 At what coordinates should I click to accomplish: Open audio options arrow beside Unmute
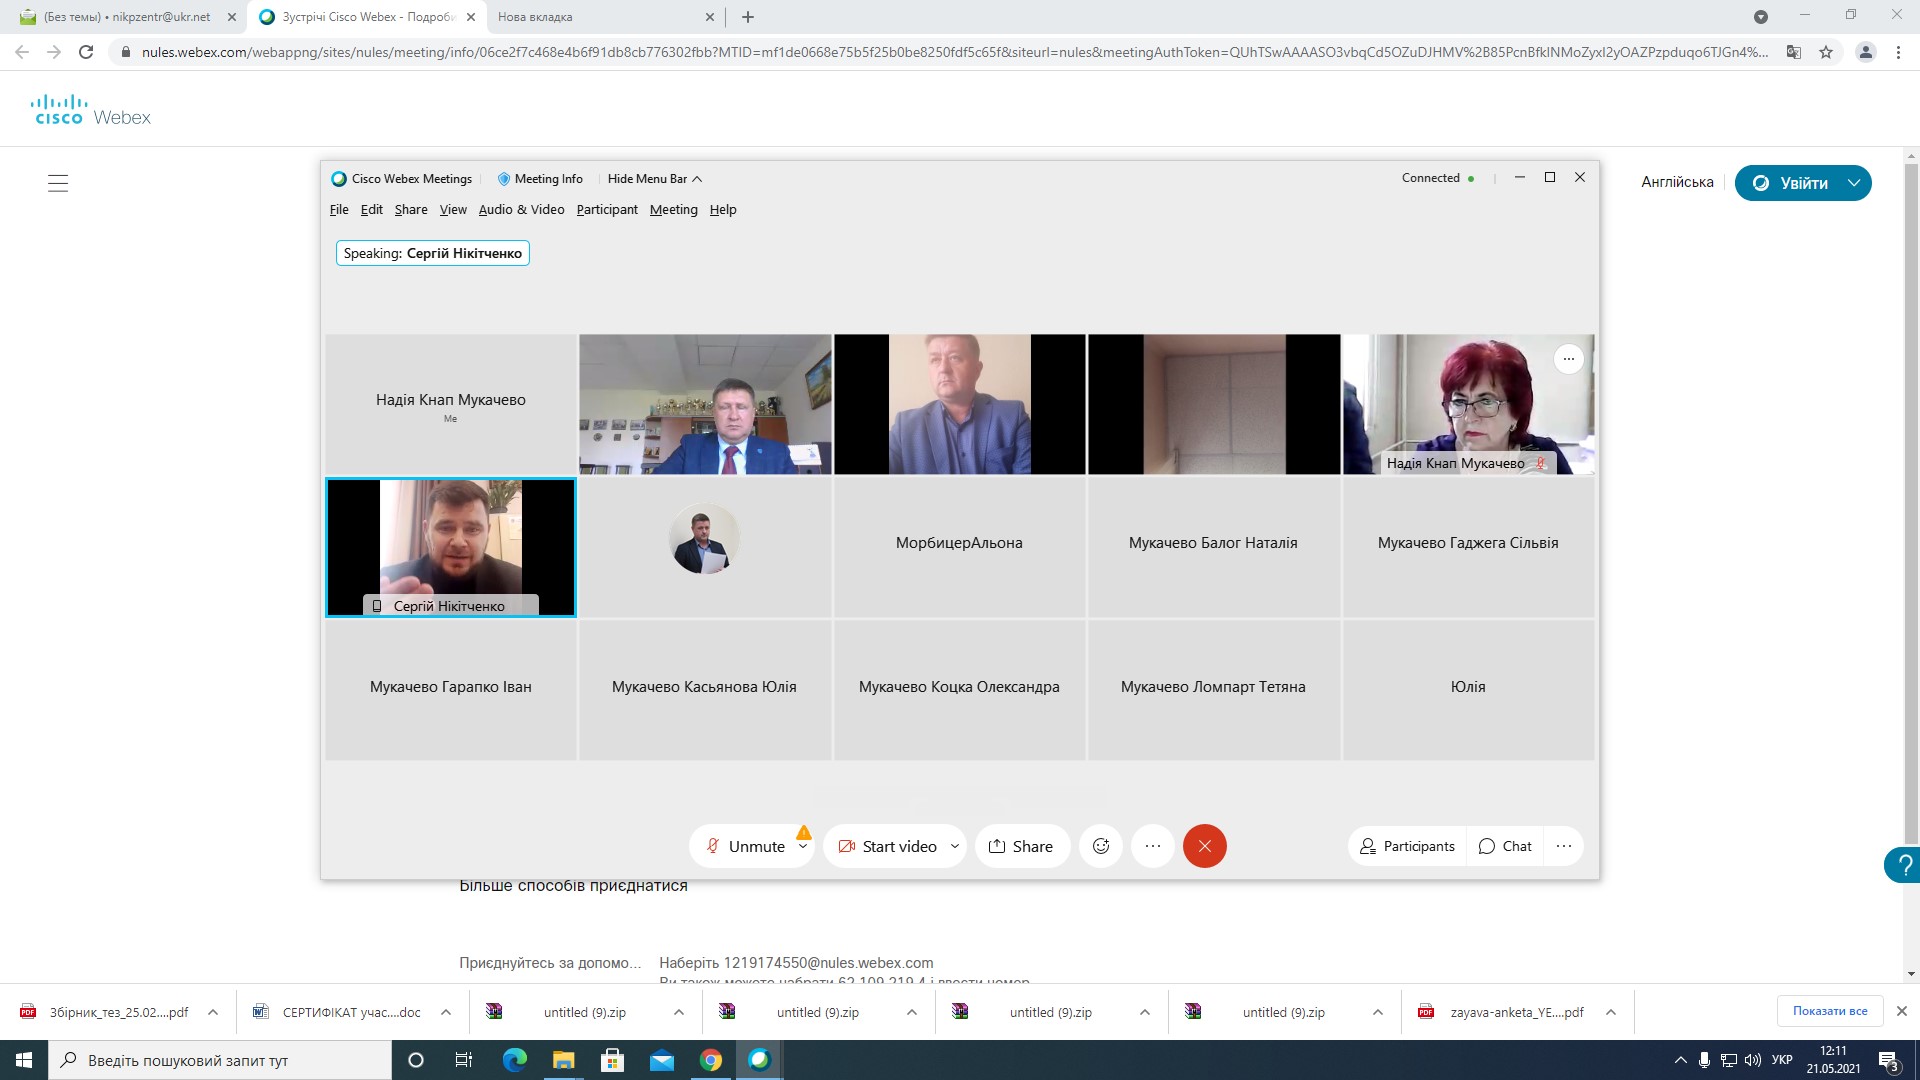803,846
